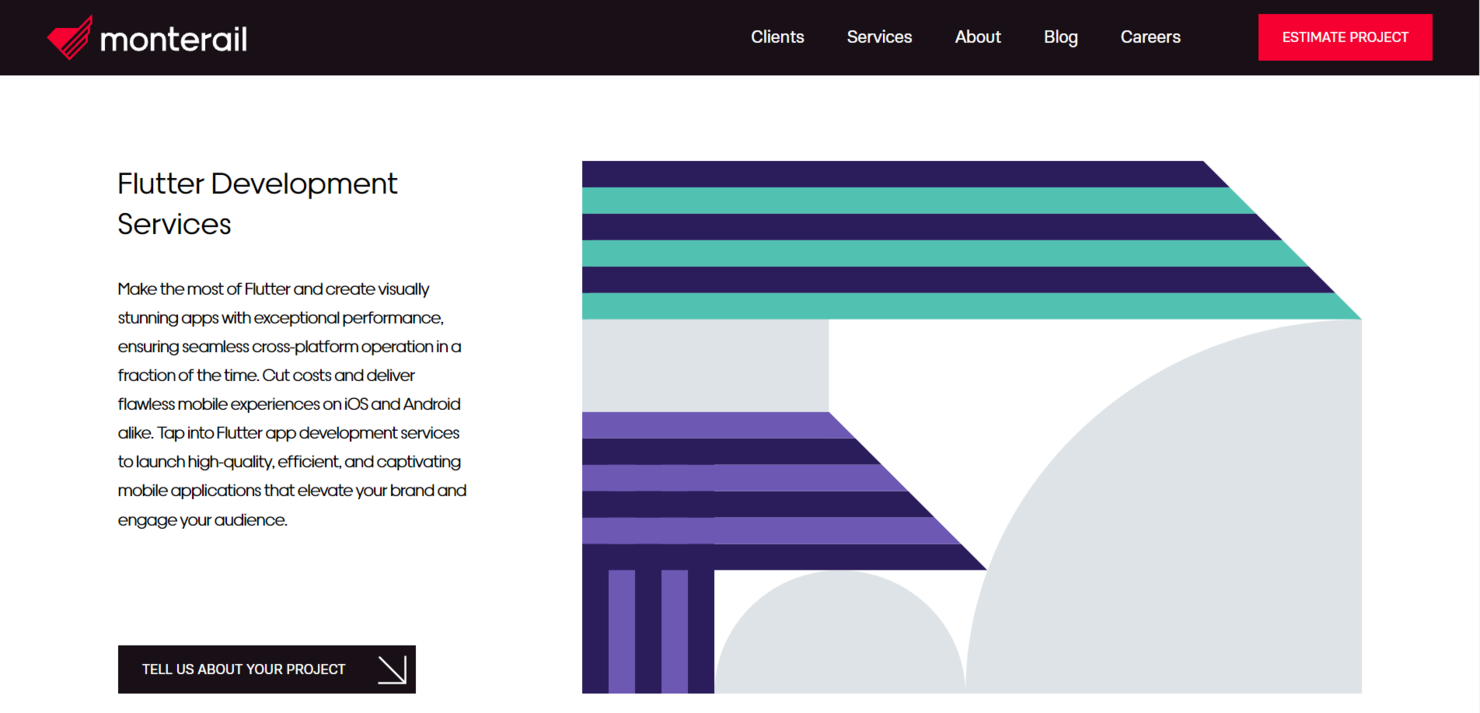
Task: Click the diagonal arrow icon in the button
Action: coord(392,669)
